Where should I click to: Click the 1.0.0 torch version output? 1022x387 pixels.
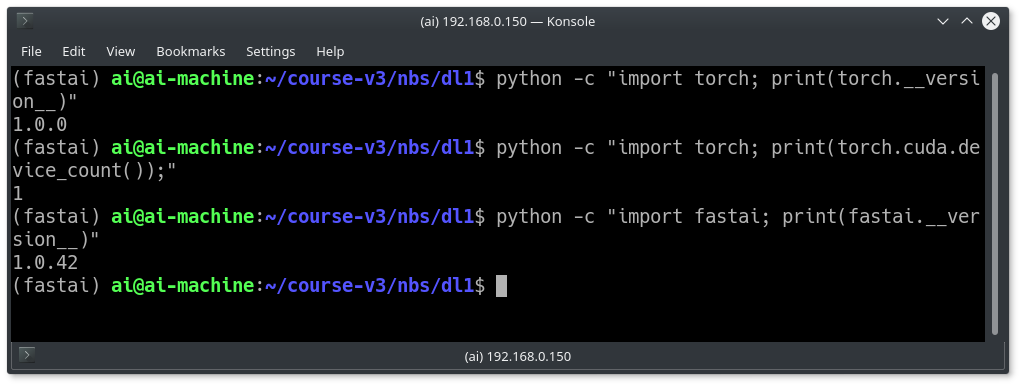(x=40, y=124)
